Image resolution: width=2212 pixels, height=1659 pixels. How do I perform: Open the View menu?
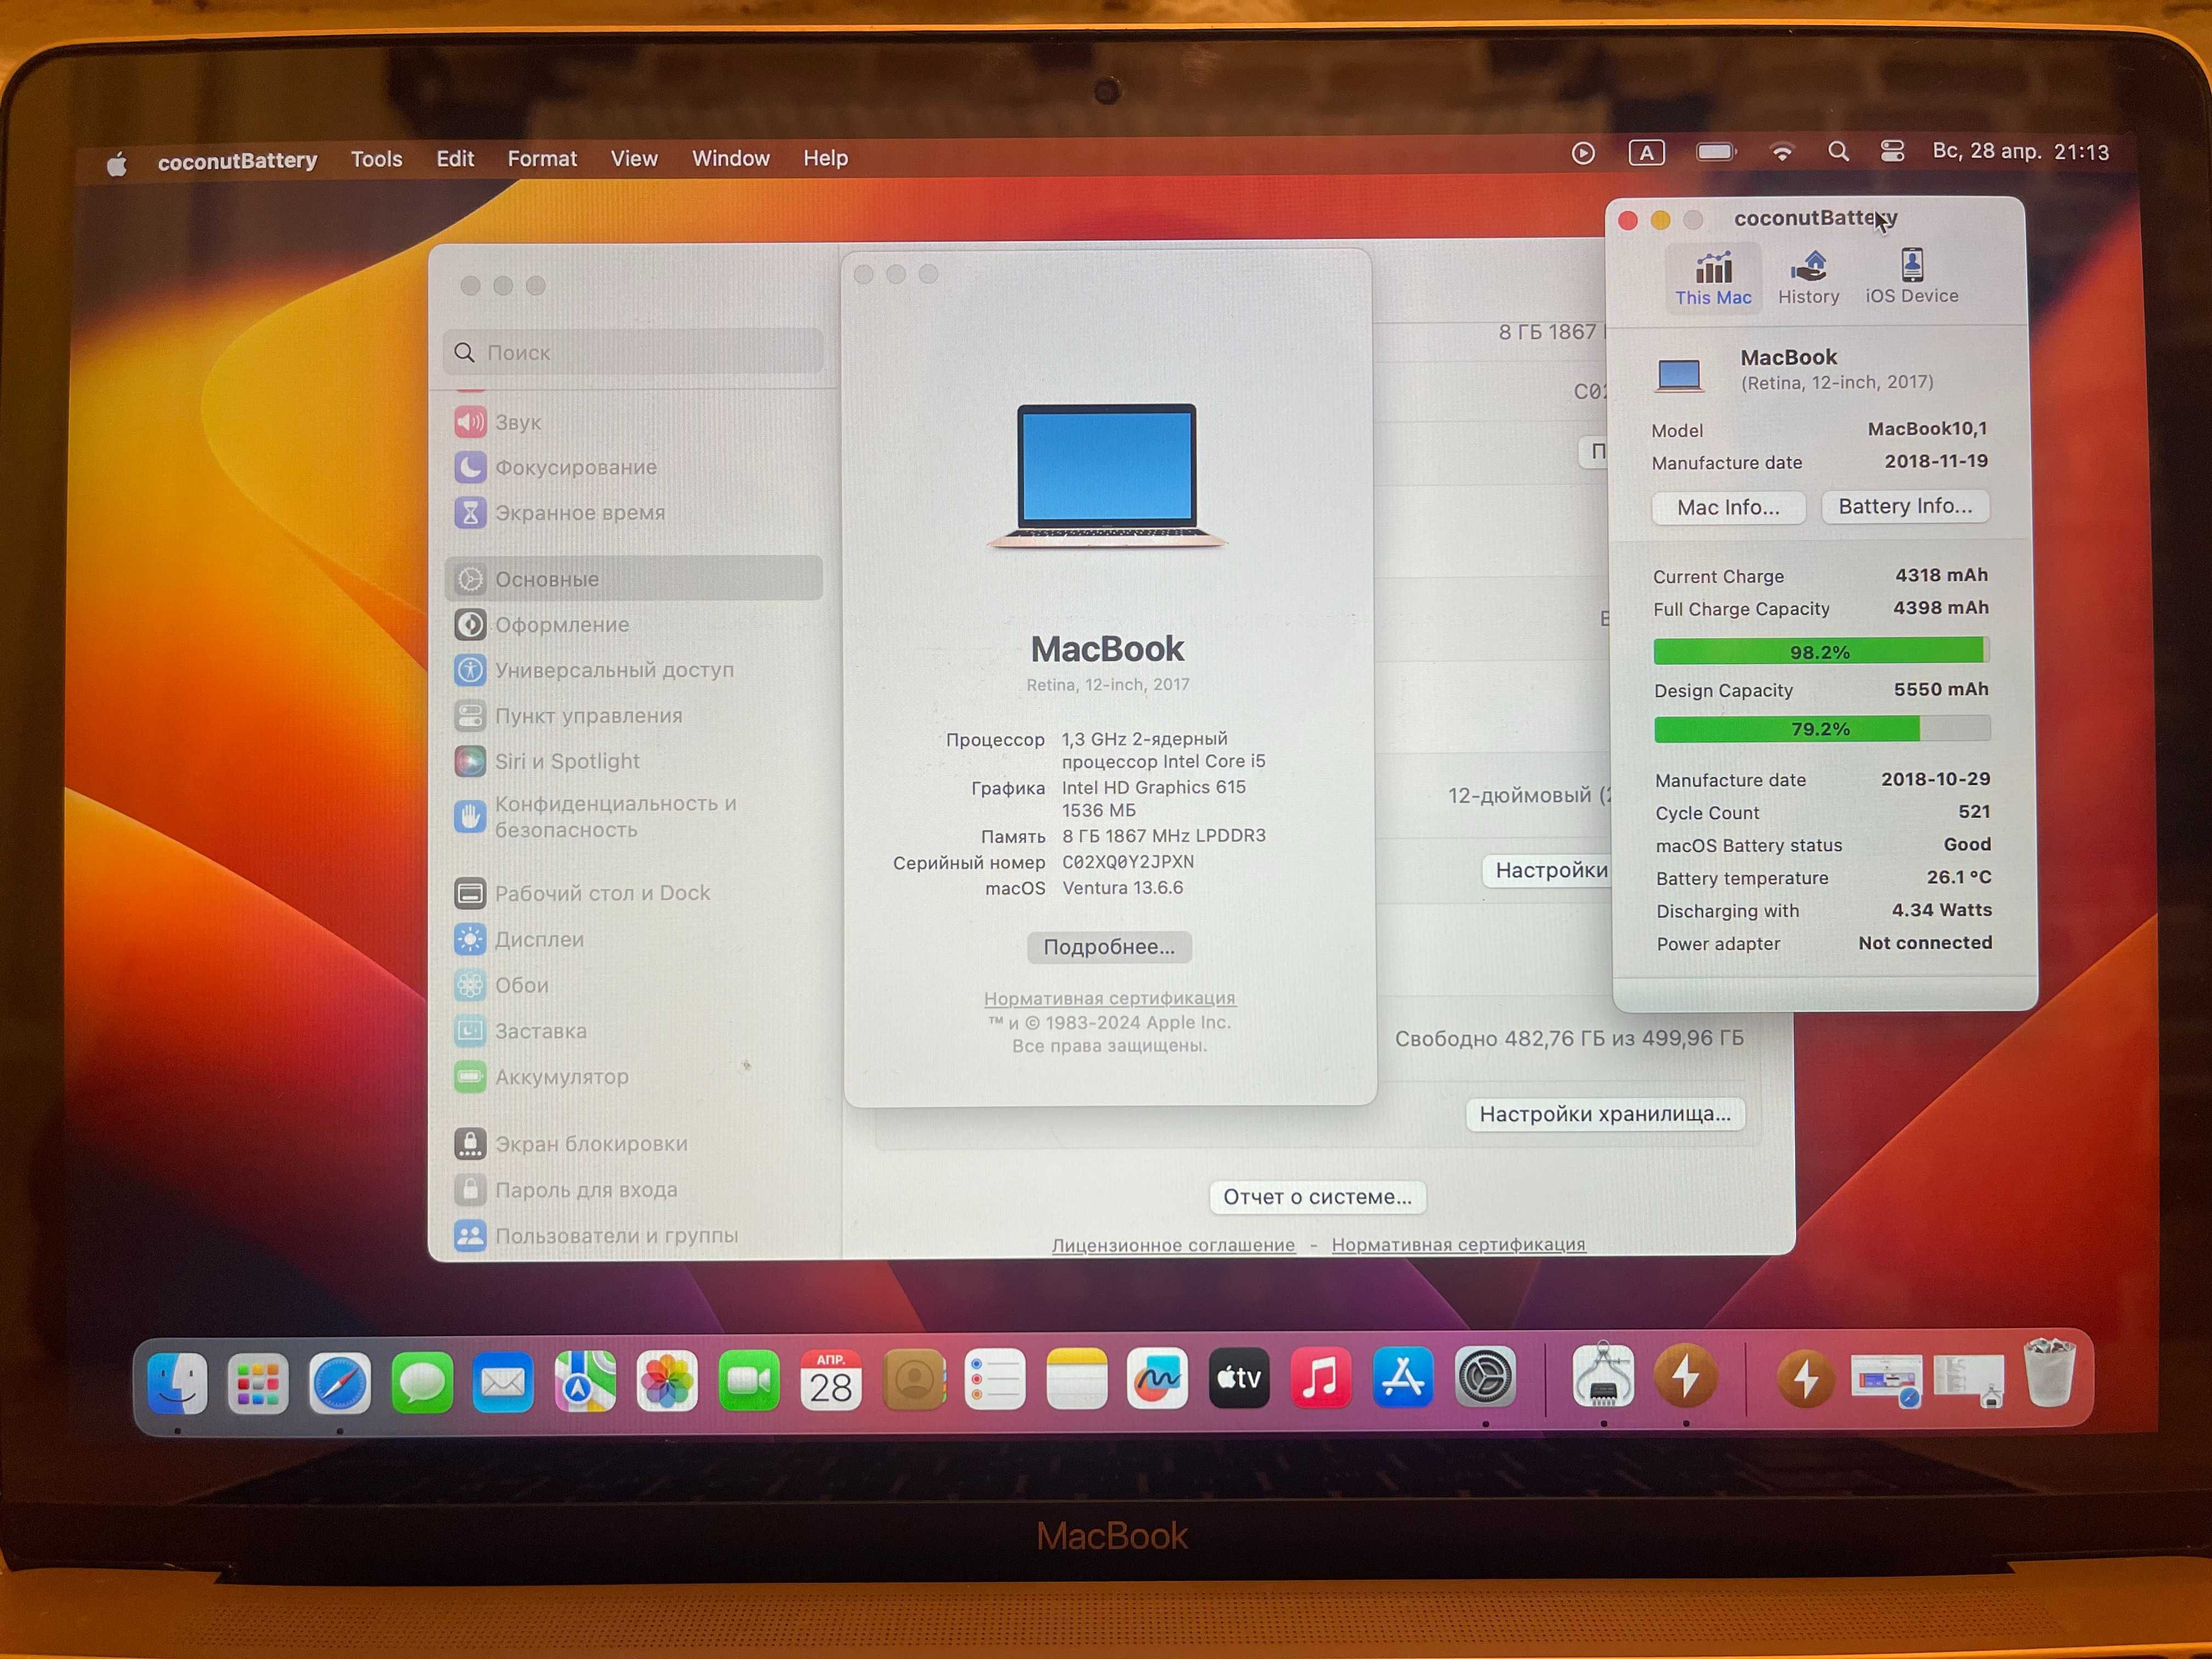(634, 158)
